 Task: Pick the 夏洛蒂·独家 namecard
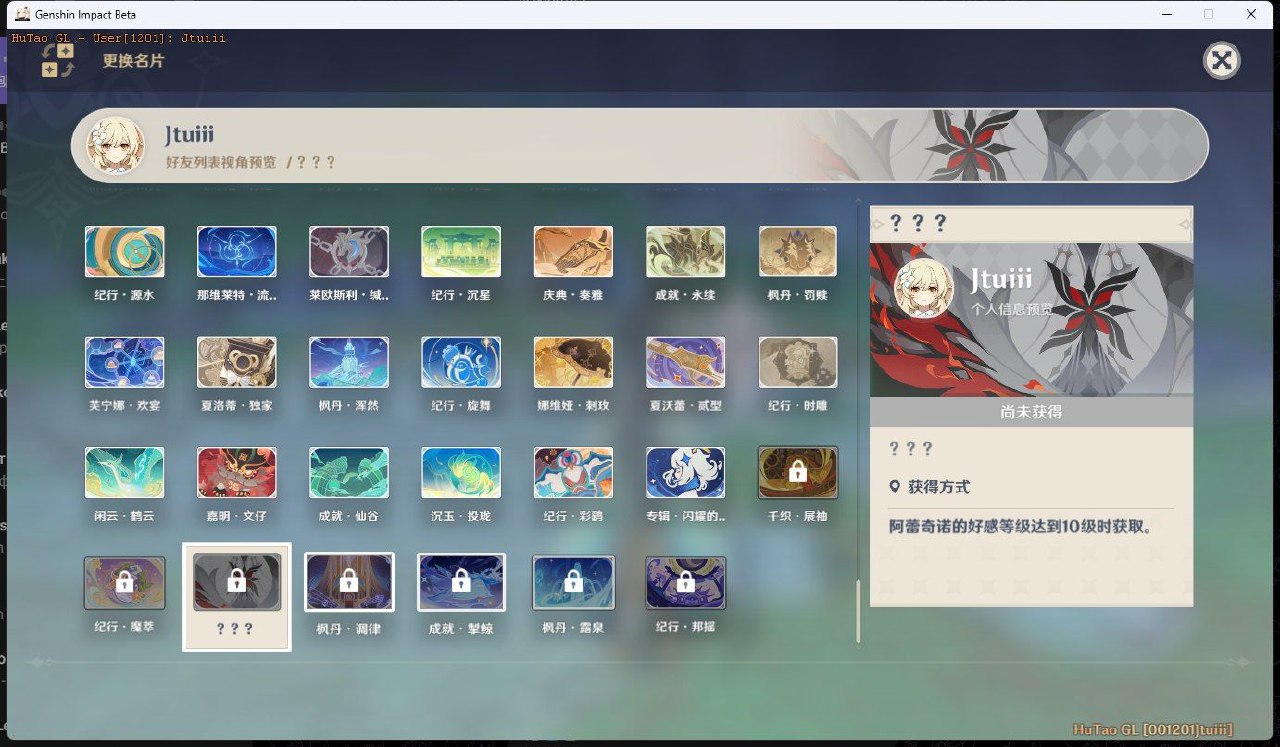(x=237, y=362)
